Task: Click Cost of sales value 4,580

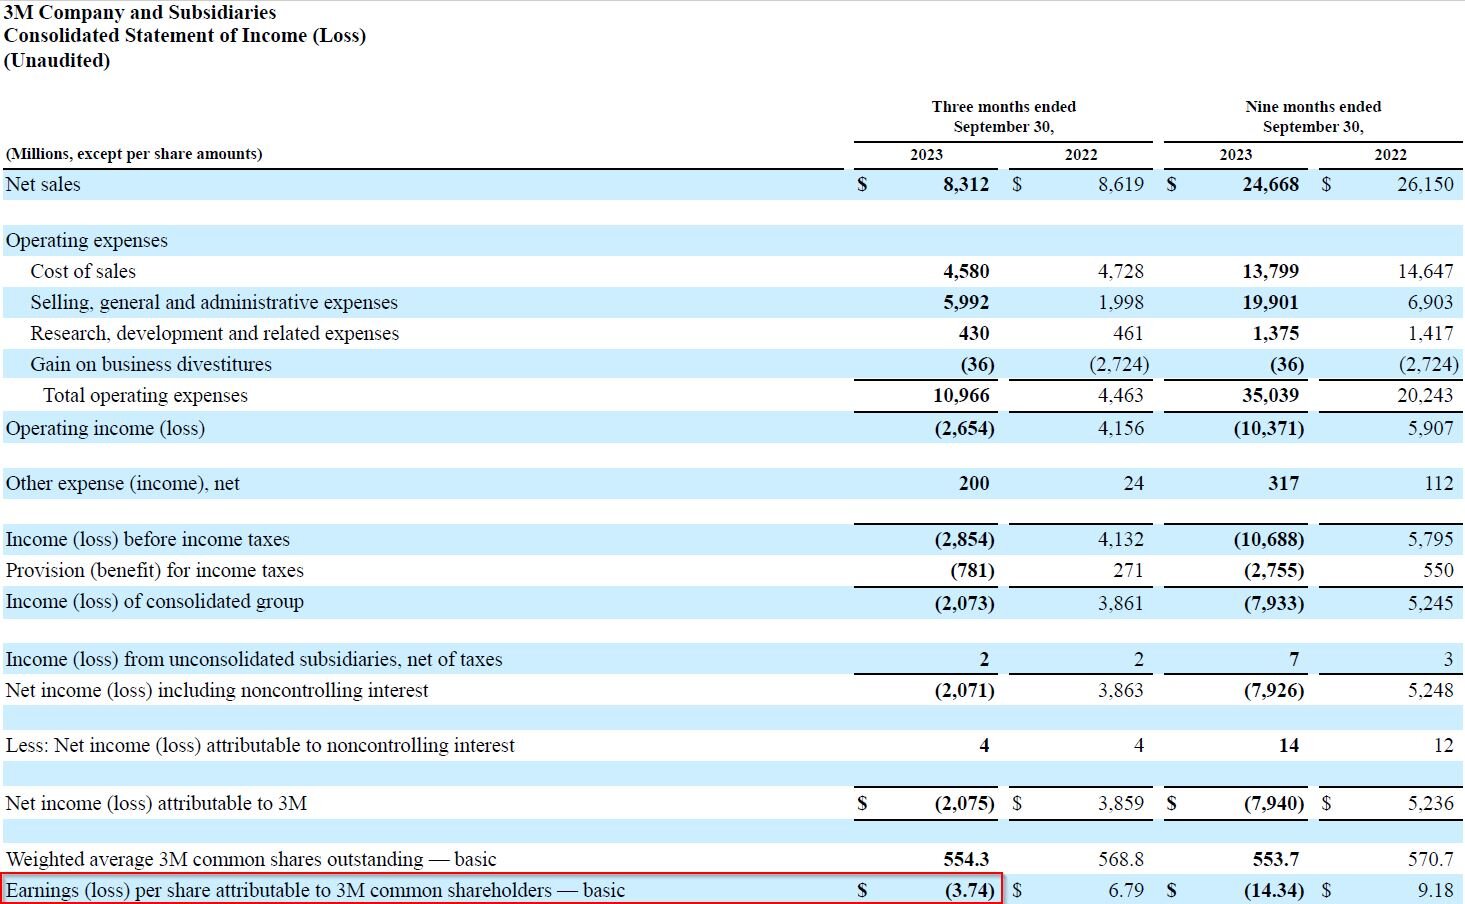Action: pos(966,271)
